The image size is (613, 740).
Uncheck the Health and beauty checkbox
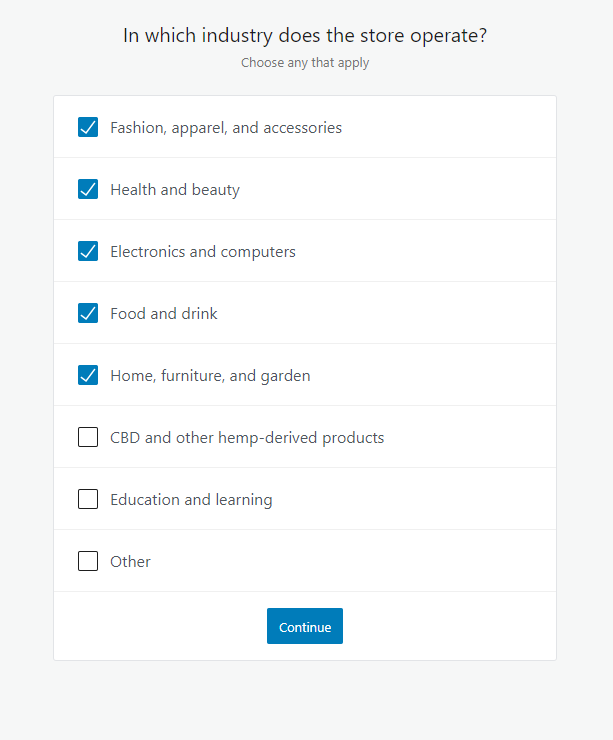point(88,190)
